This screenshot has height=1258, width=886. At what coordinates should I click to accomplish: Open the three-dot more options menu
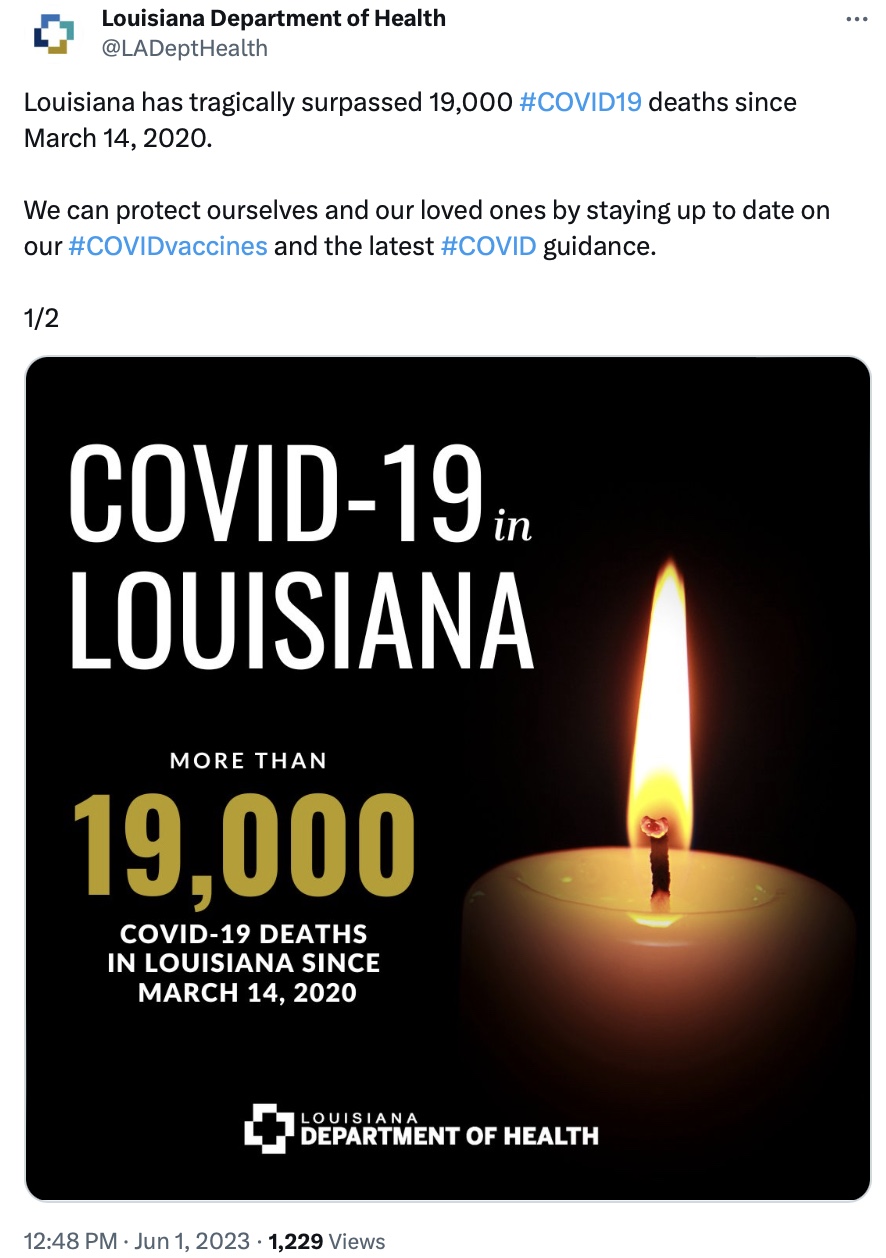click(857, 19)
